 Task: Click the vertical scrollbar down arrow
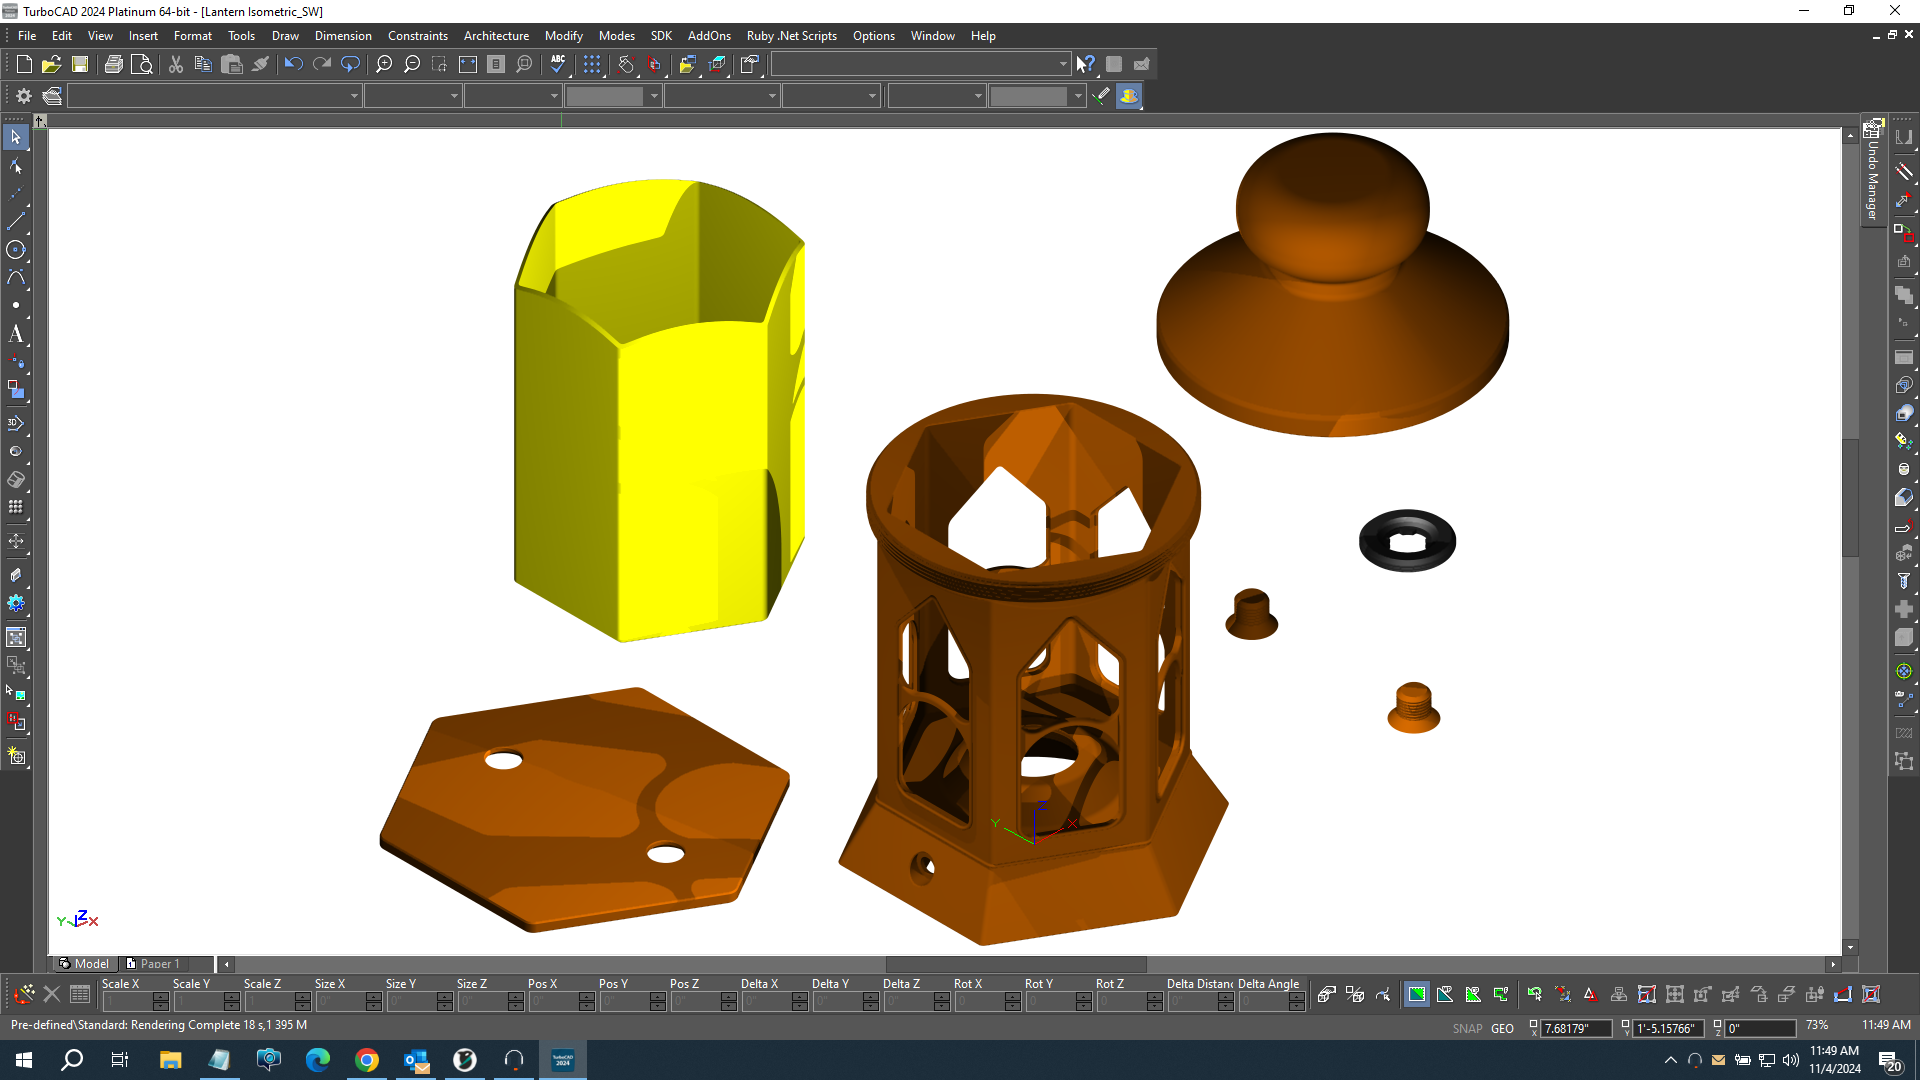coord(1851,947)
